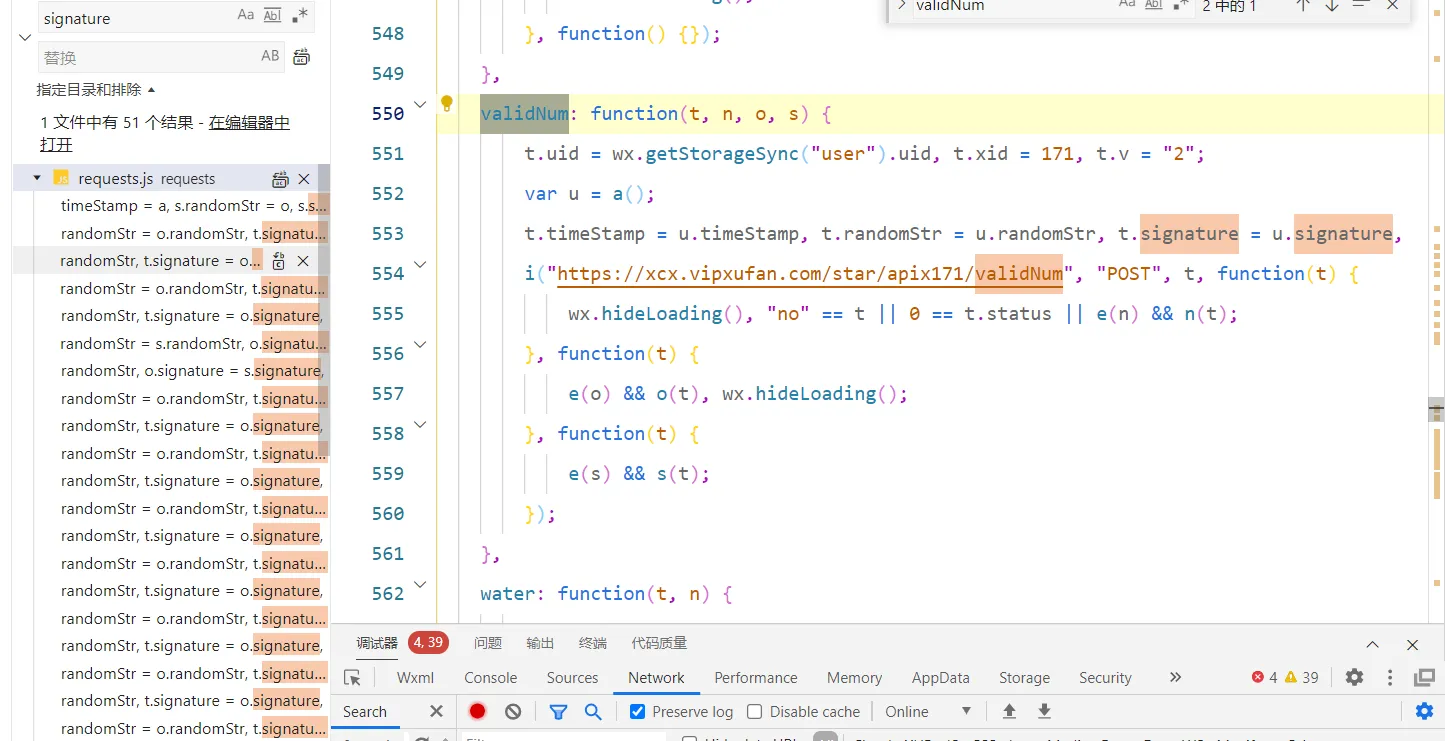Switch to the Sources tab

coord(572,677)
